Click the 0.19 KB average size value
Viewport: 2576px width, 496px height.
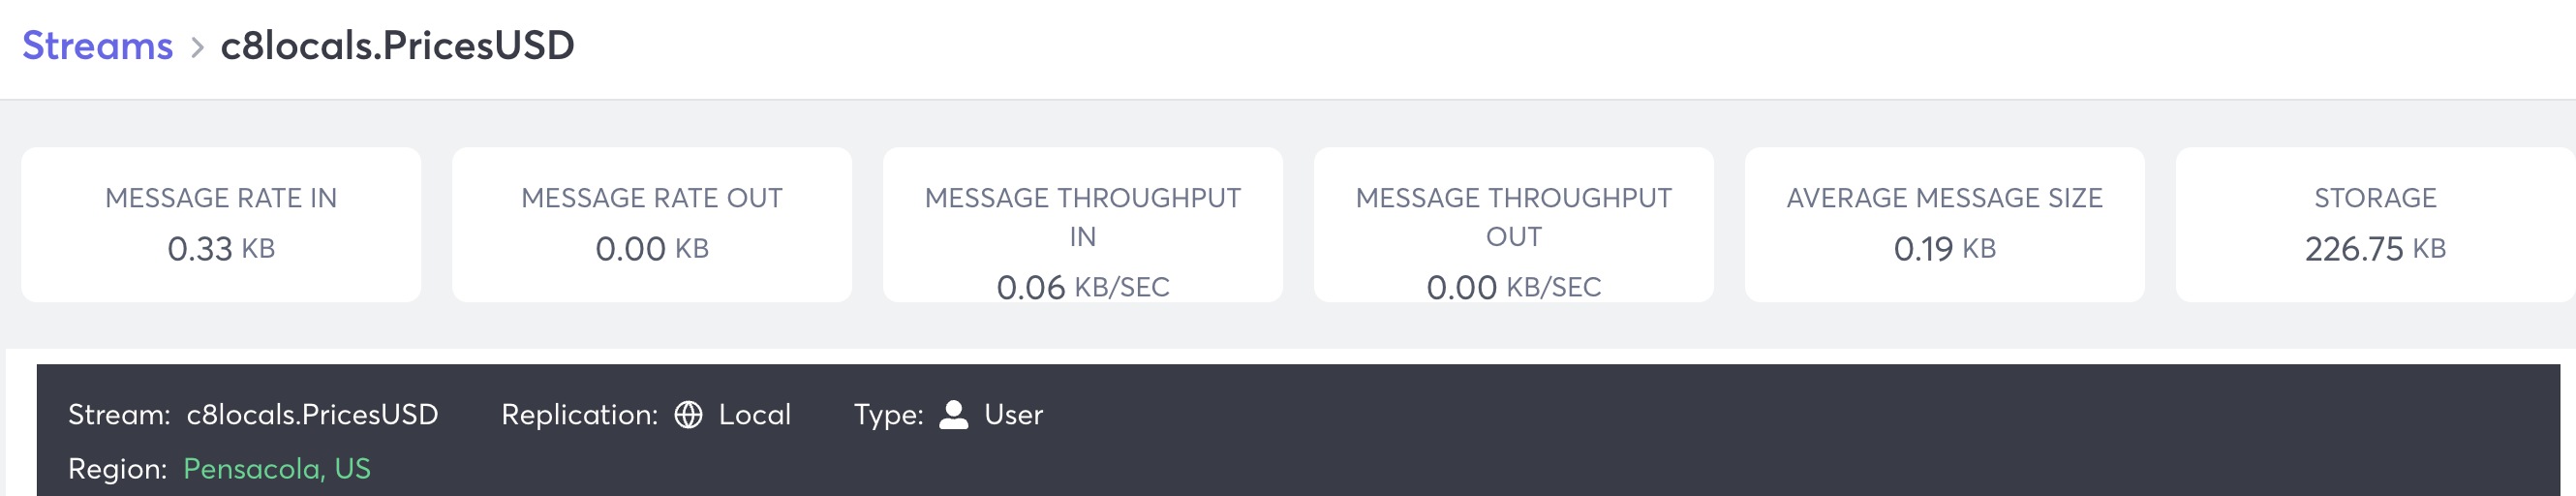[x=1944, y=249]
